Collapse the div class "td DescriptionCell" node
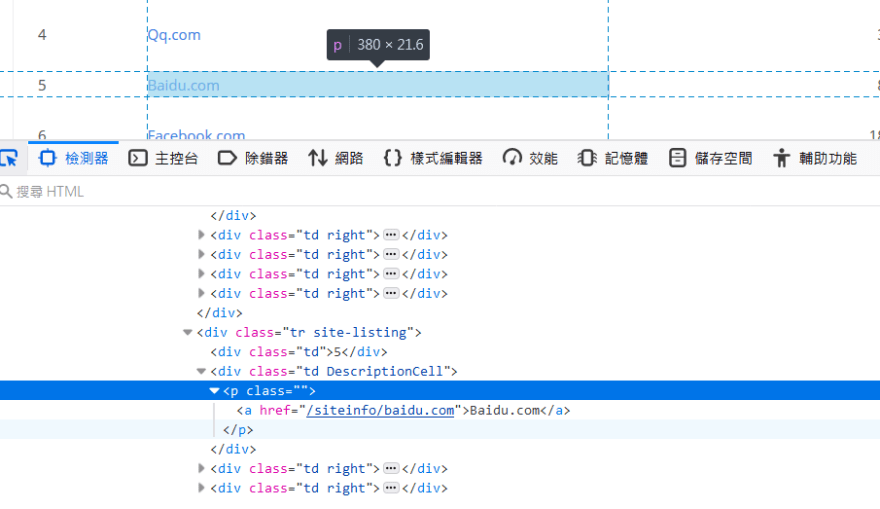 click(x=201, y=371)
